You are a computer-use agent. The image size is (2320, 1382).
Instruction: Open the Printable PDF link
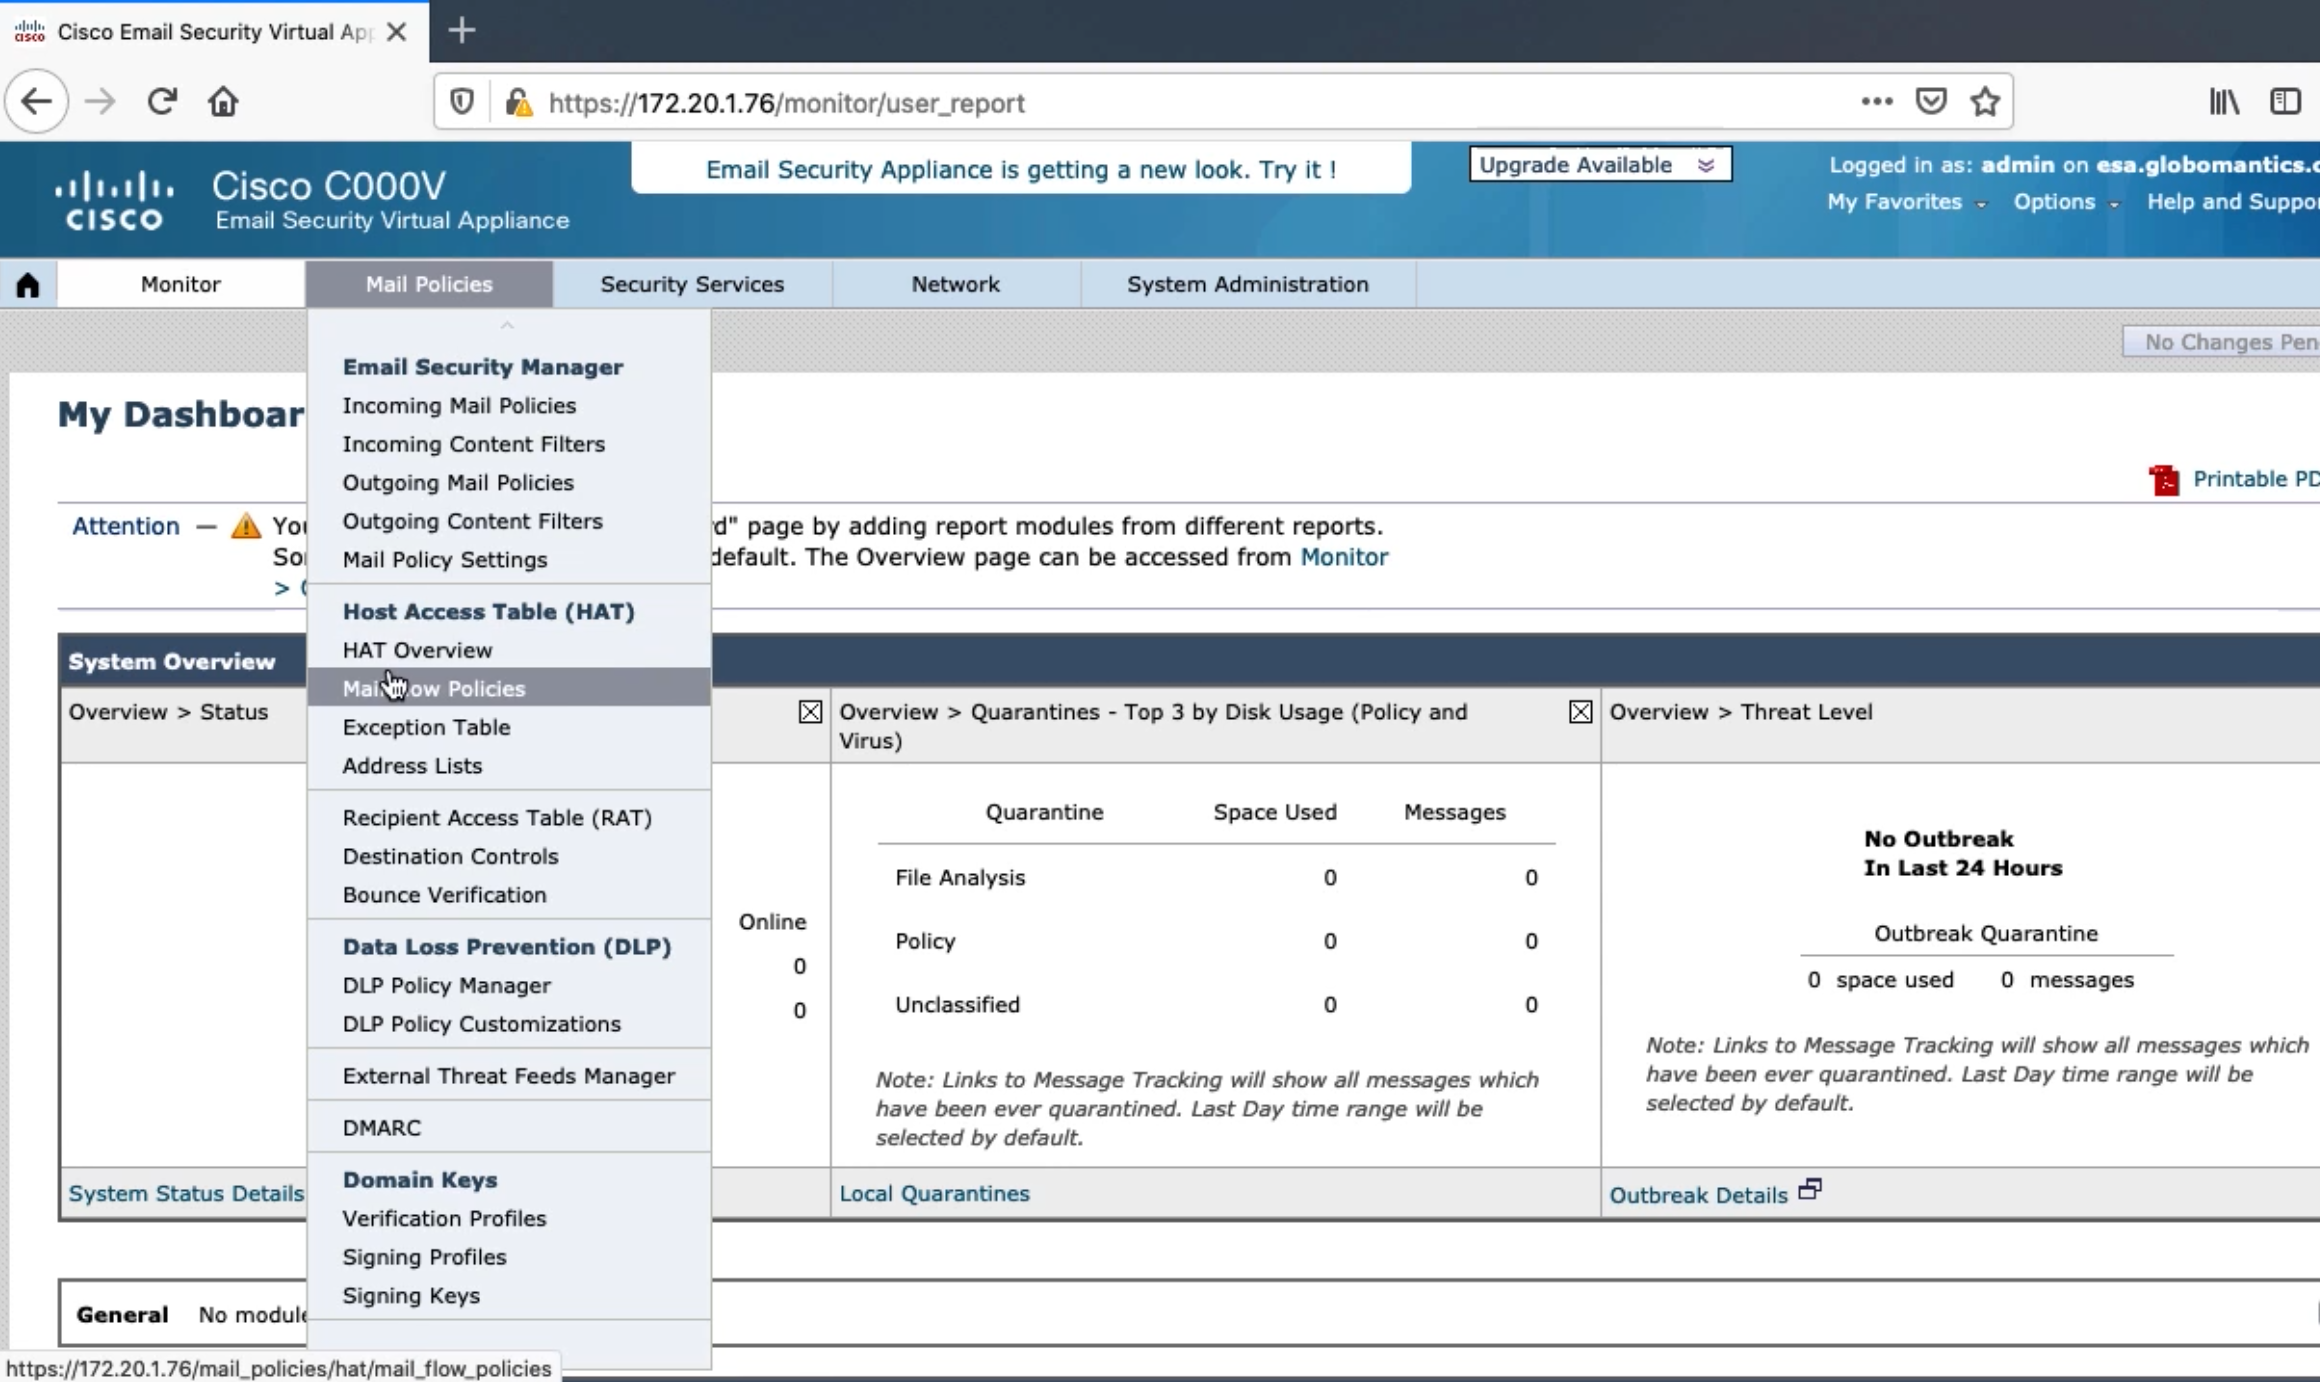tap(2255, 479)
